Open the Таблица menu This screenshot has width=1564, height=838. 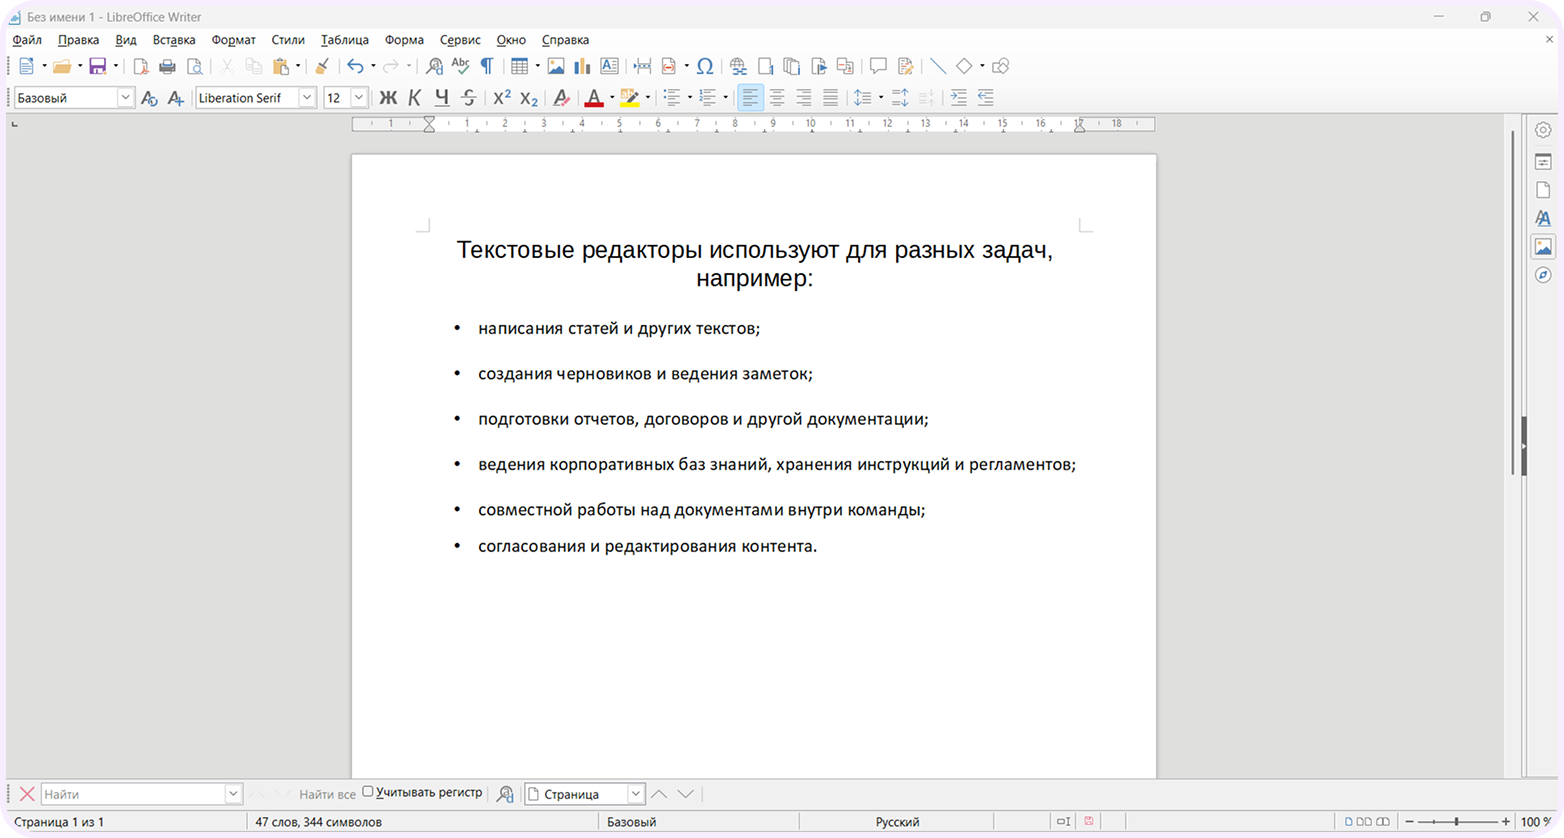click(345, 40)
